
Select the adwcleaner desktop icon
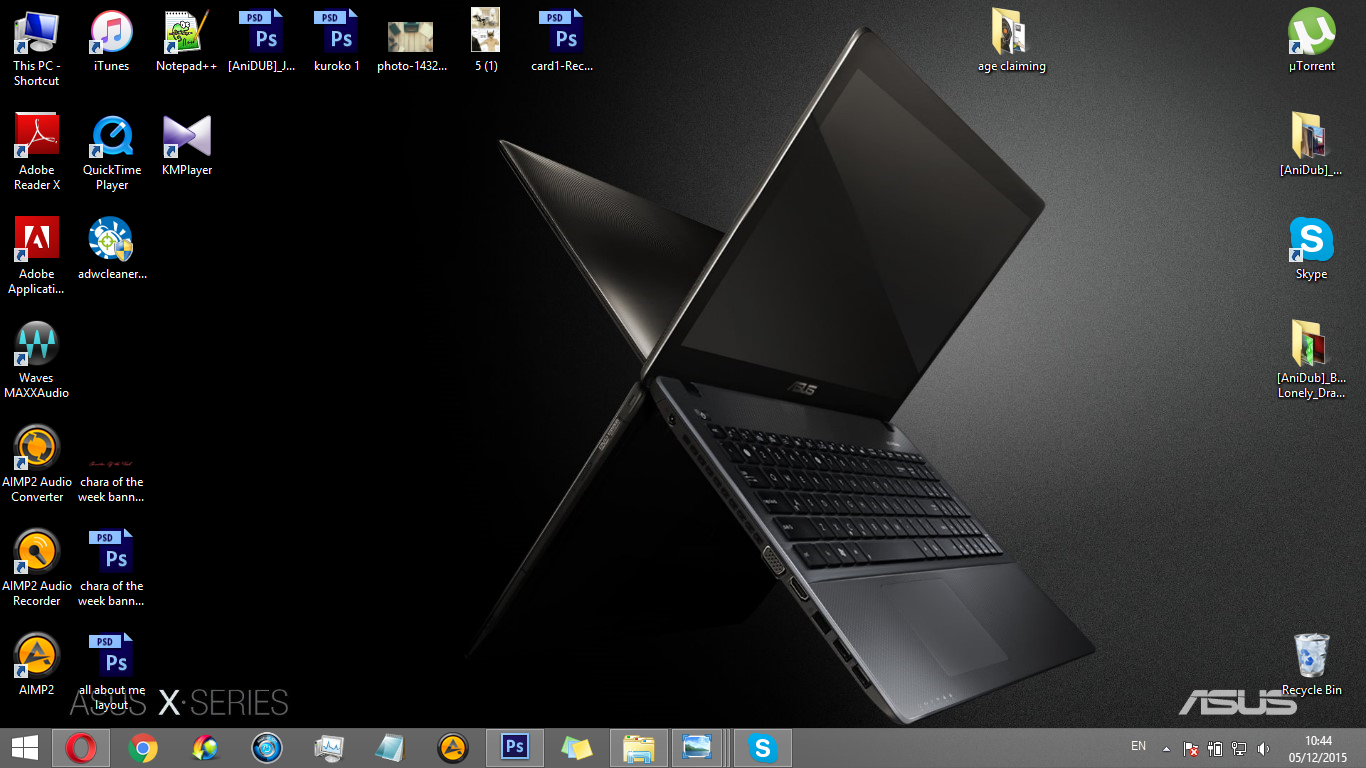pyautogui.click(x=112, y=249)
